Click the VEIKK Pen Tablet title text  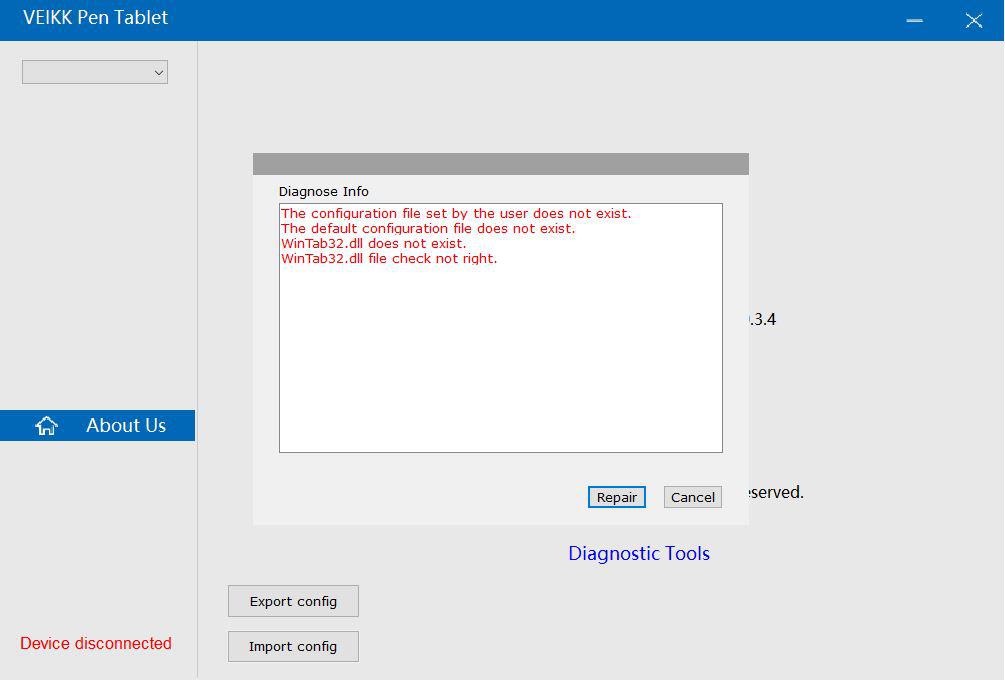(x=95, y=17)
